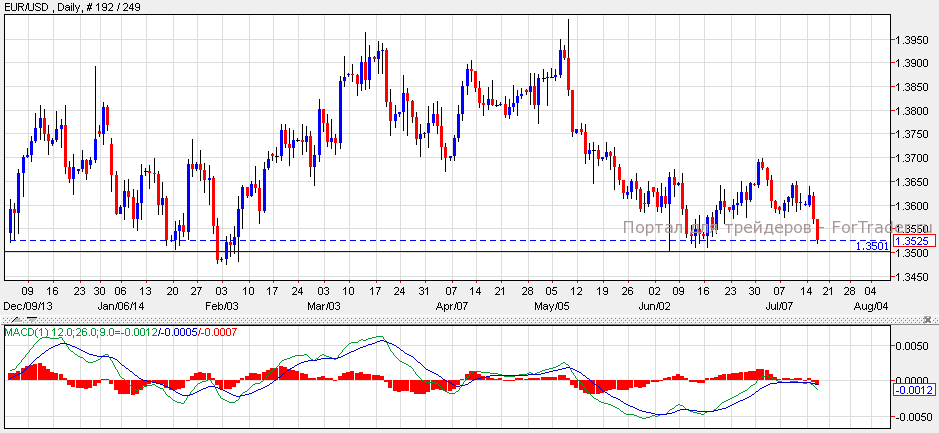Click the -0.0050 MACD scale label

click(911, 417)
